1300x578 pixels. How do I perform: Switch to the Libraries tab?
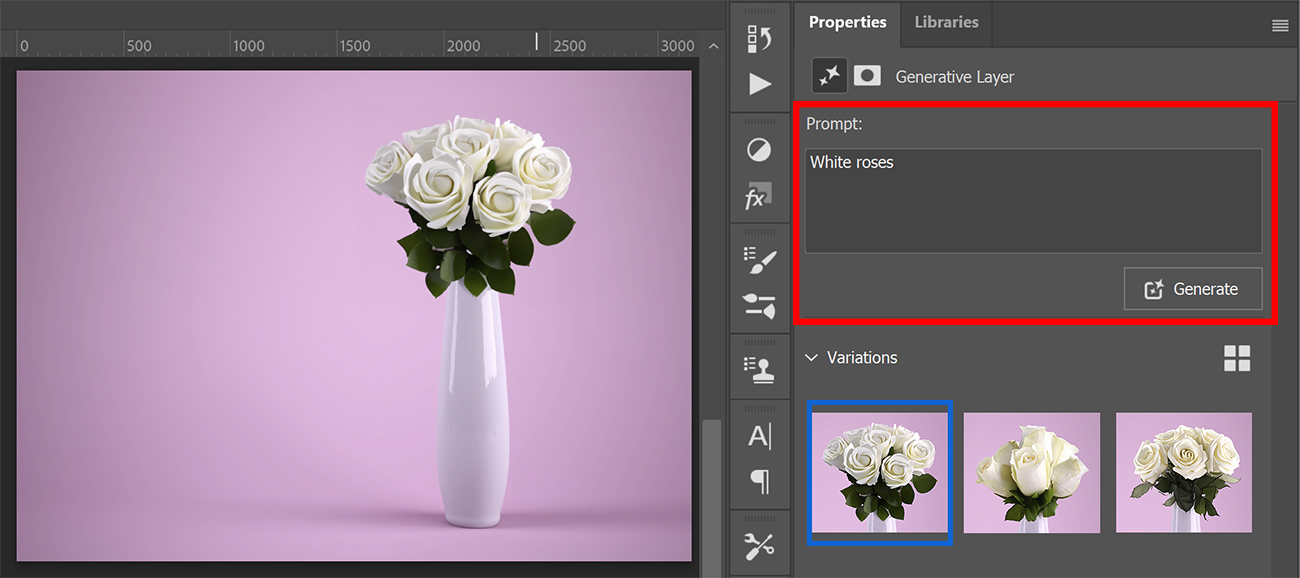(x=945, y=21)
